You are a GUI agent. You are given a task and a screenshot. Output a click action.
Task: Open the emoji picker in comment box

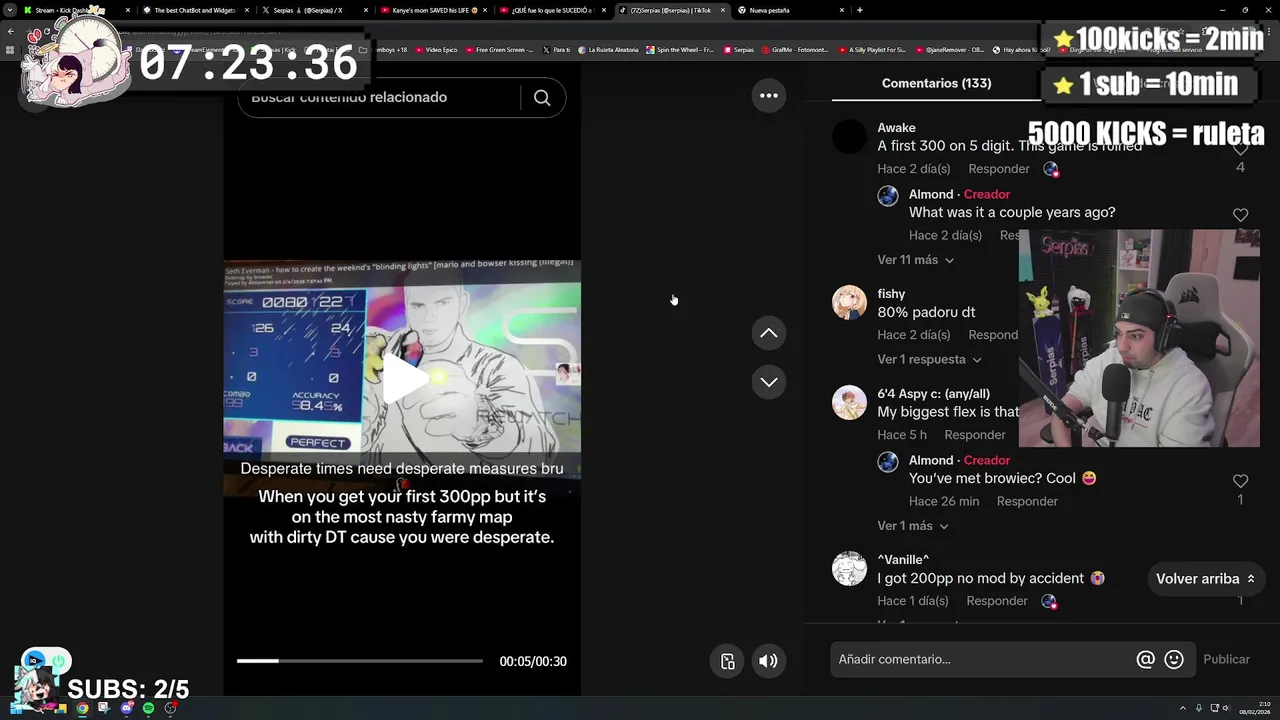pyautogui.click(x=1174, y=659)
